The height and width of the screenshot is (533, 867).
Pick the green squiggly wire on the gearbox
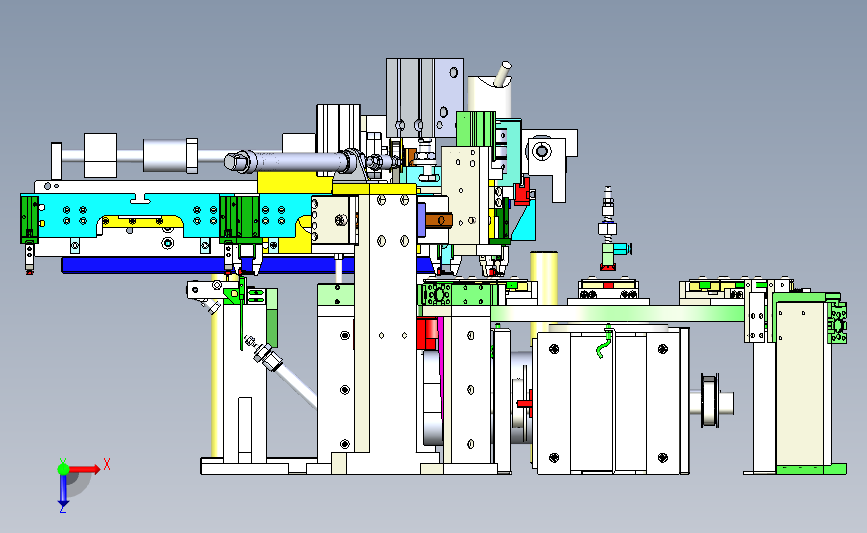(604, 342)
